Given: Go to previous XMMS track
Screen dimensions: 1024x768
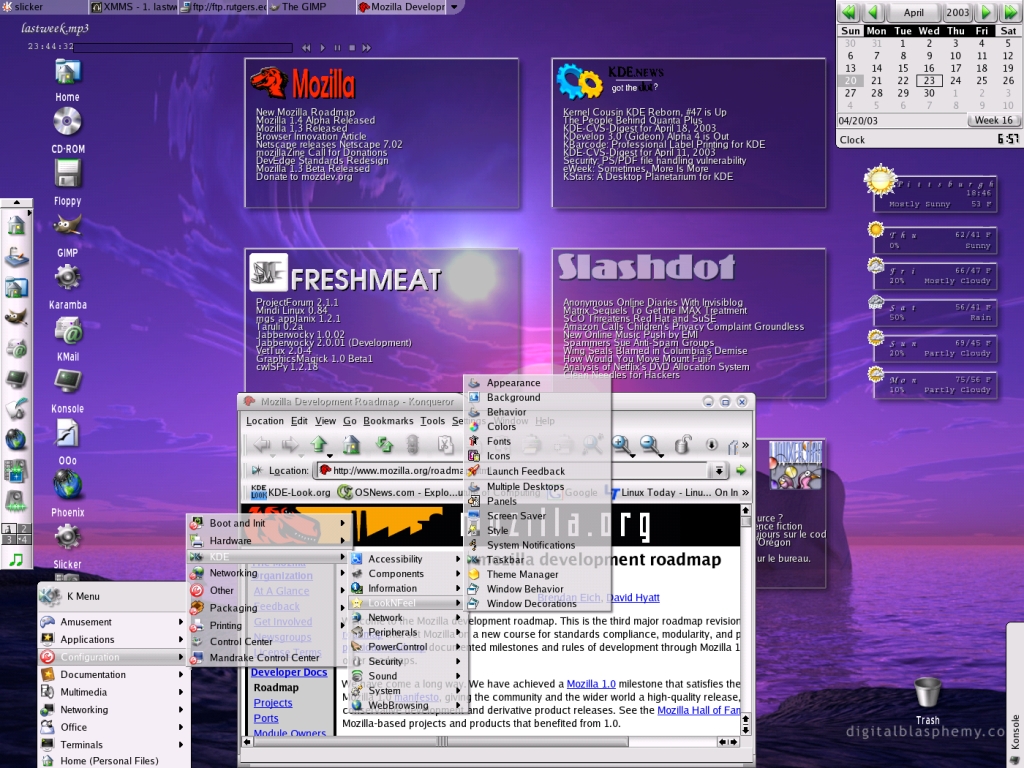Looking at the screenshot, I should click(x=306, y=48).
